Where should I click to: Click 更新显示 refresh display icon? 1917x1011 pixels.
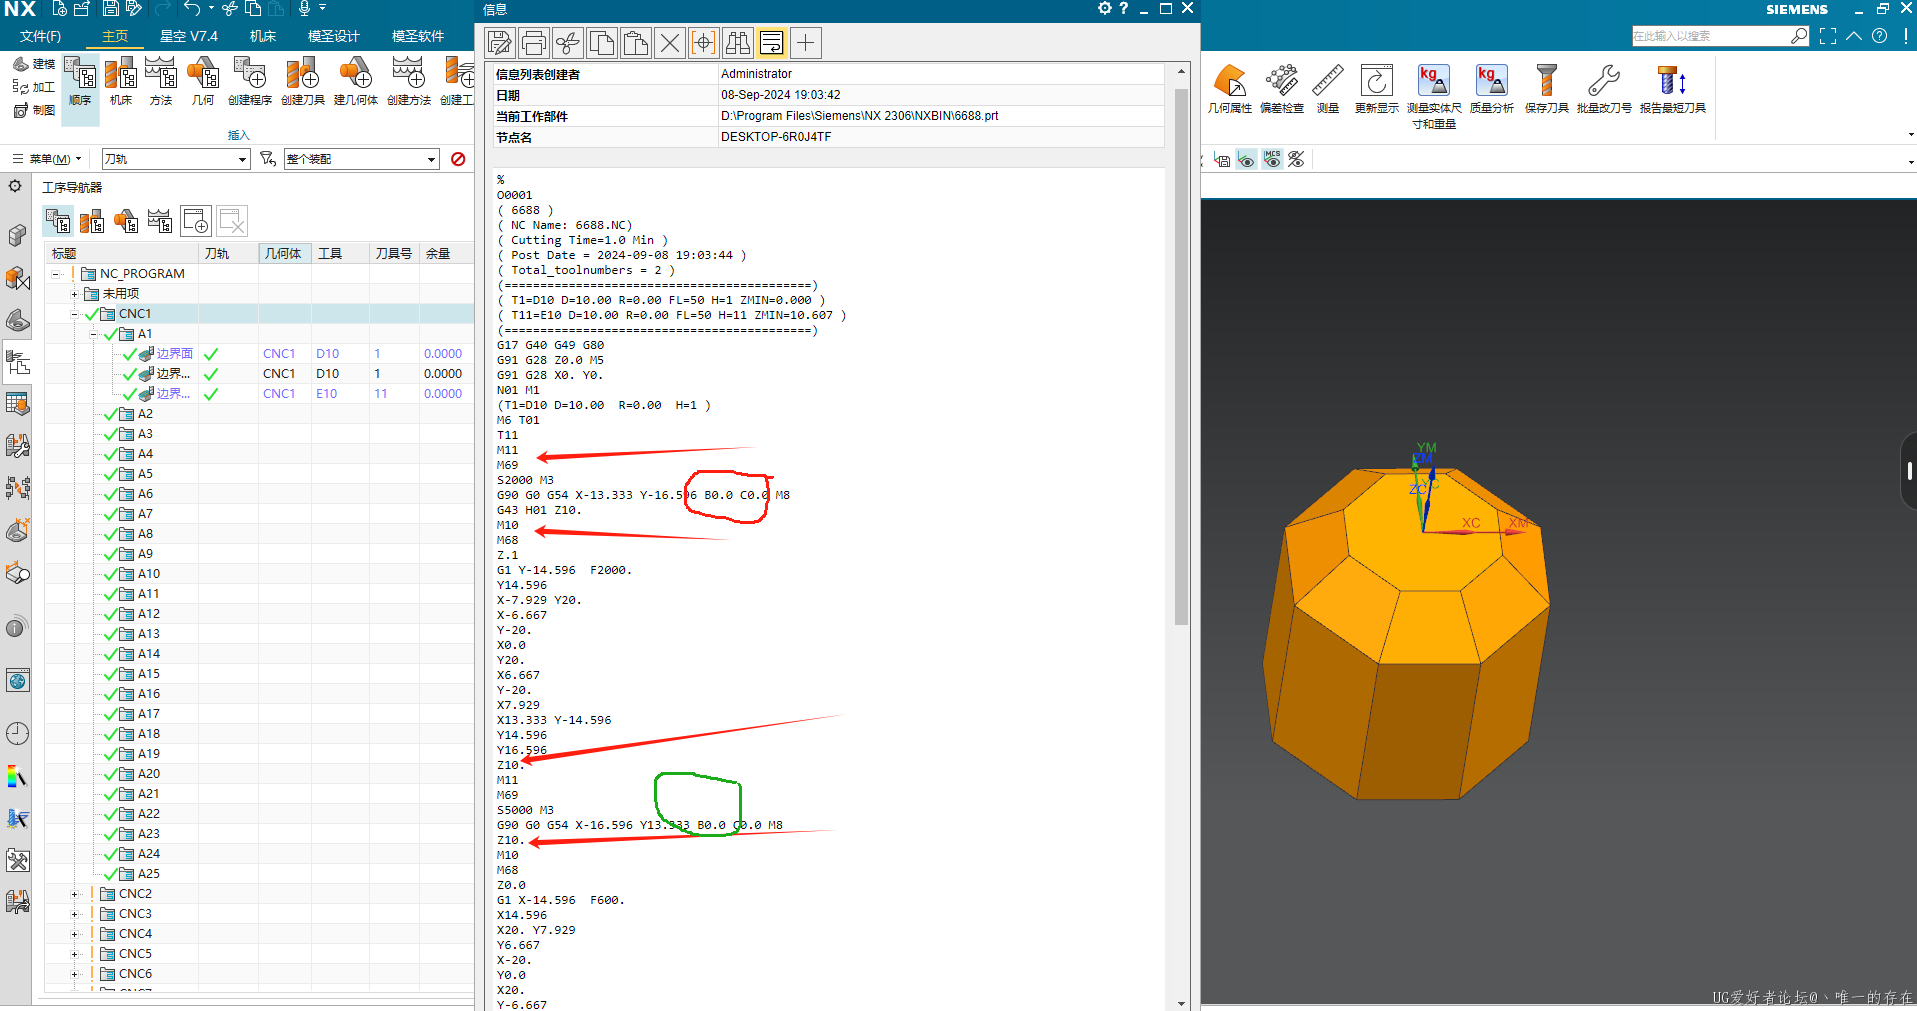[x=1377, y=89]
